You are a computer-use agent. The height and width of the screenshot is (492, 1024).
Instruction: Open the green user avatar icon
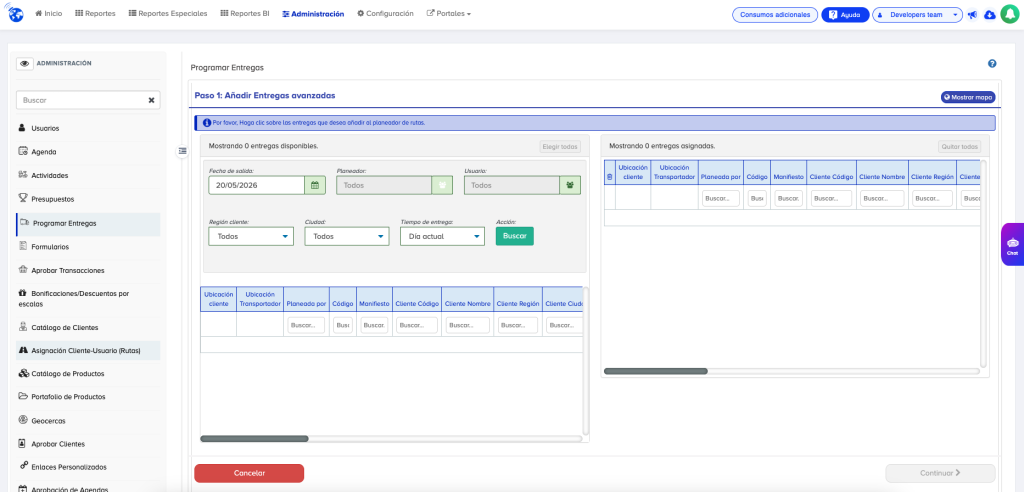[x=1010, y=14]
